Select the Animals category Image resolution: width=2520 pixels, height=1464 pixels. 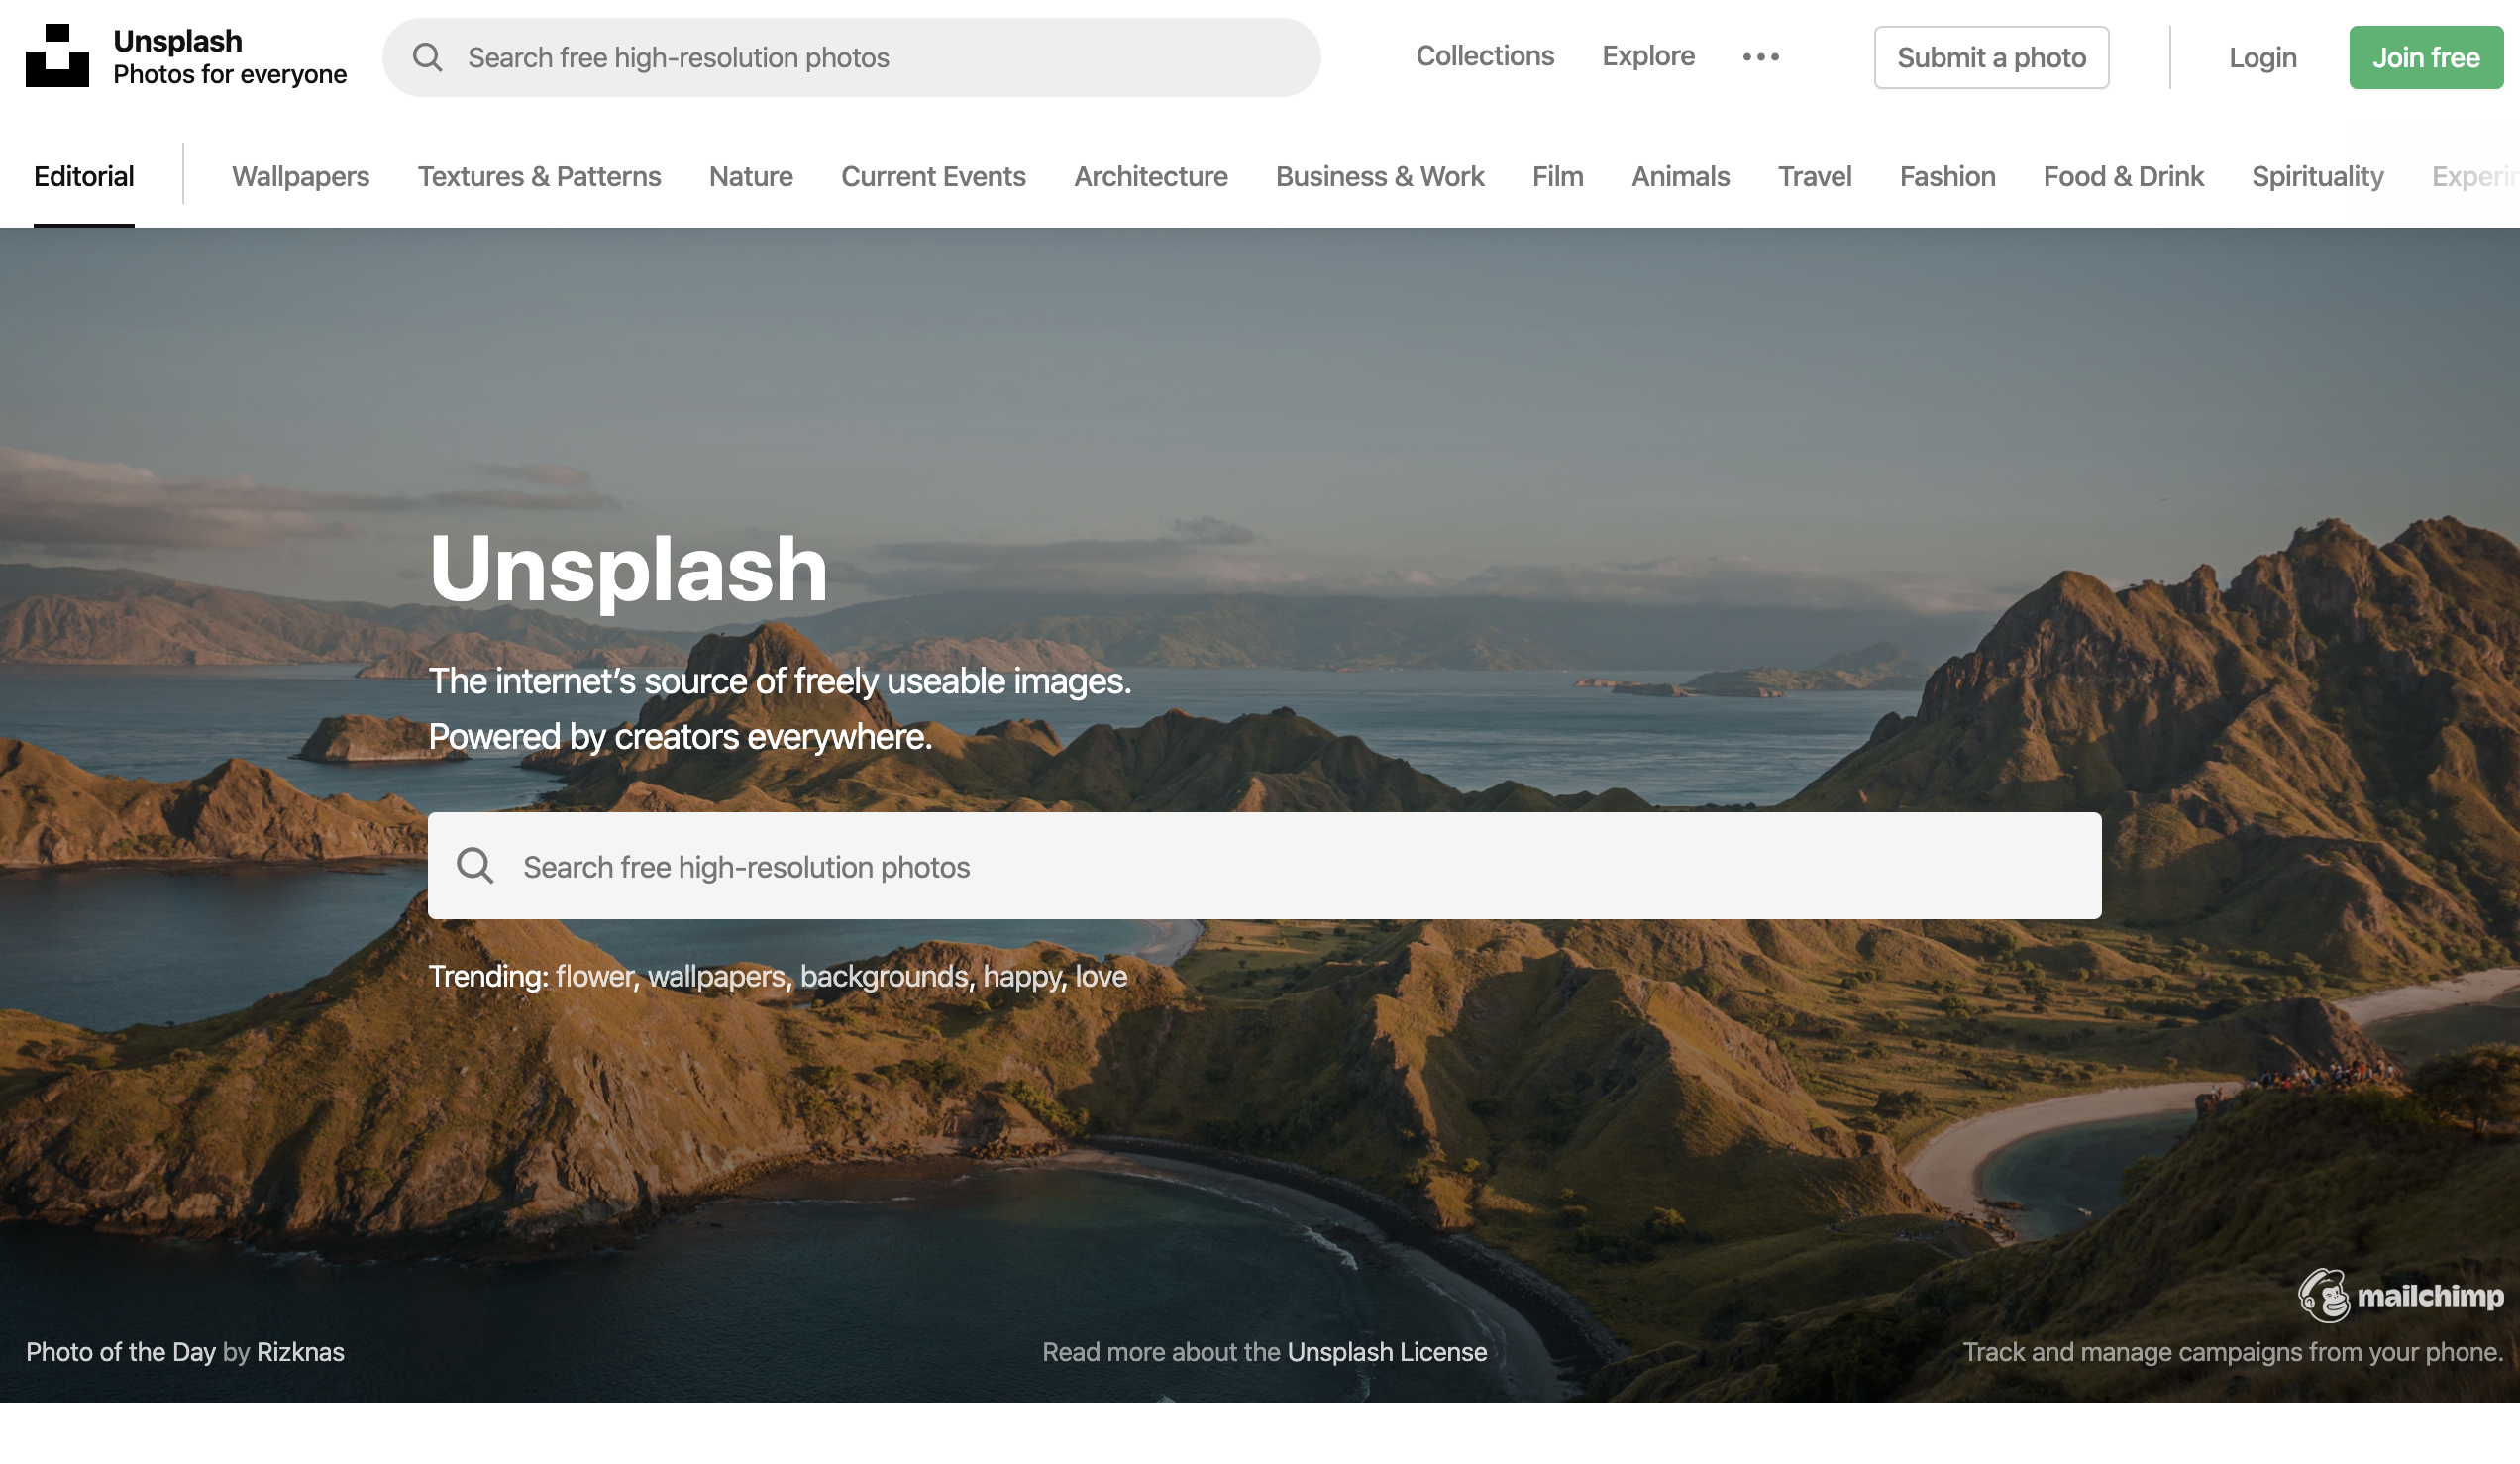coord(1681,176)
